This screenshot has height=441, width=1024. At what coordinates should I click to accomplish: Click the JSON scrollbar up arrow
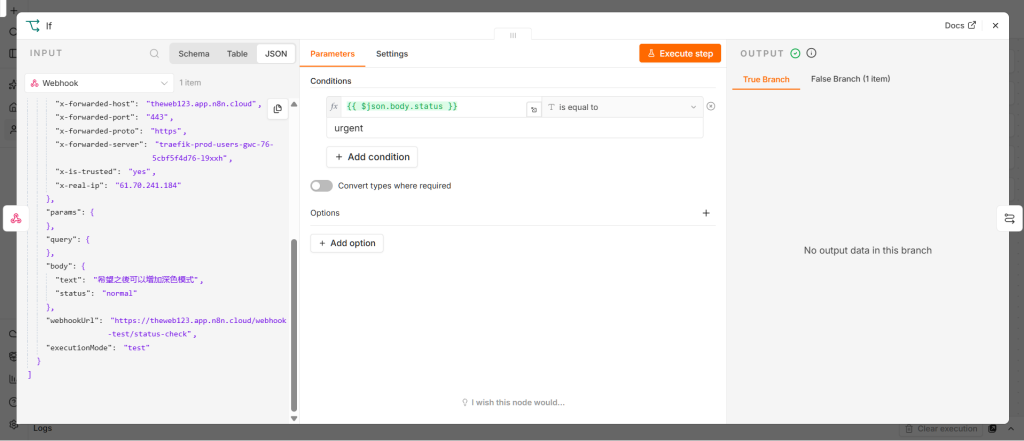tap(294, 104)
